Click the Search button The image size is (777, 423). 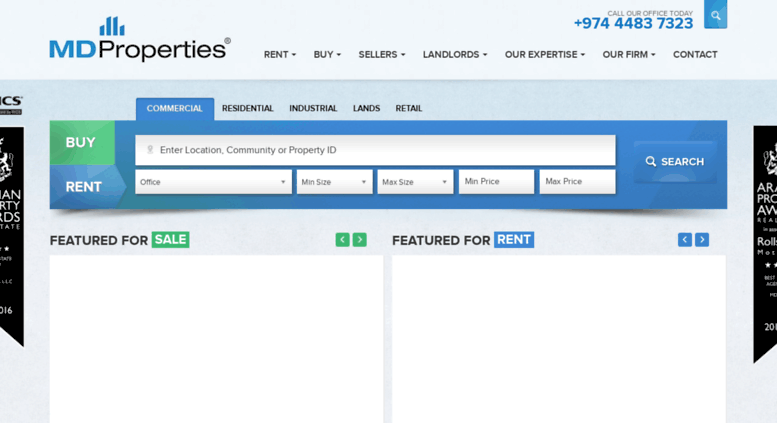tap(675, 162)
